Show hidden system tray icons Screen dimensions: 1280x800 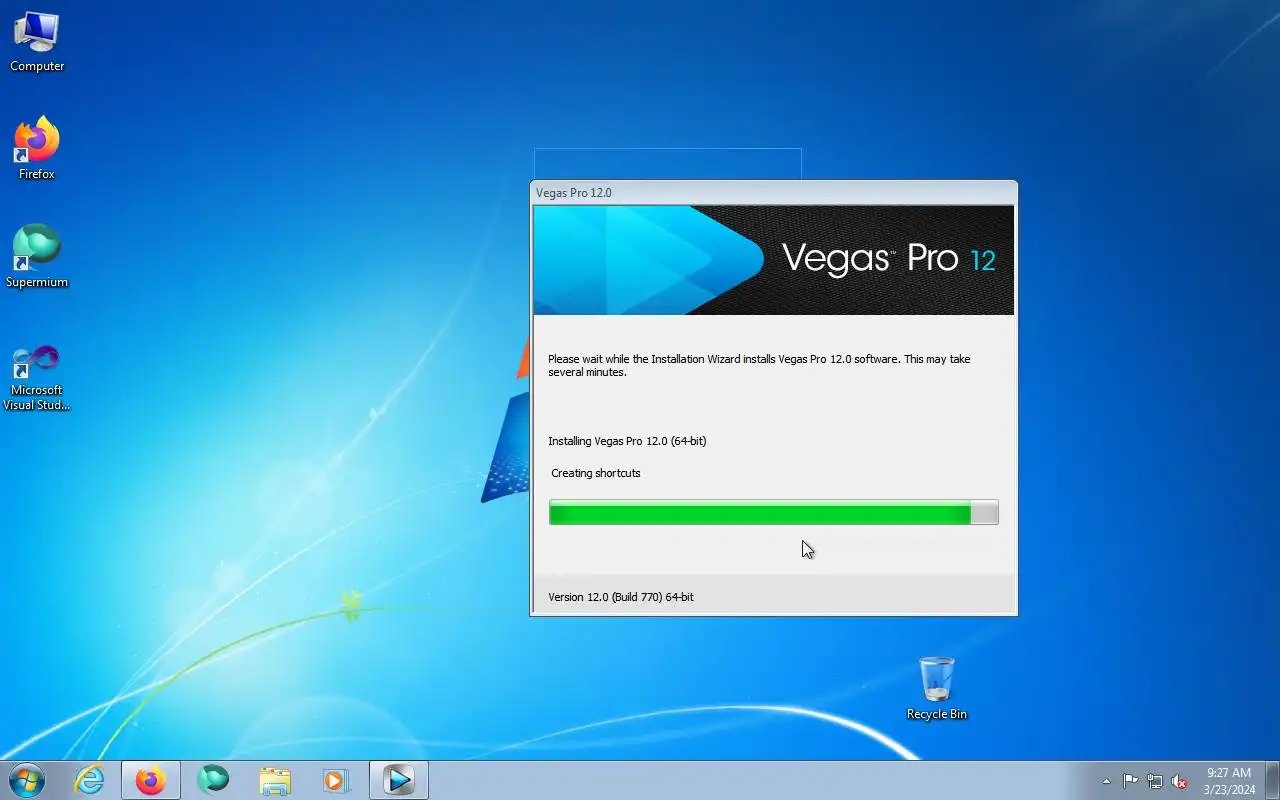point(1106,781)
